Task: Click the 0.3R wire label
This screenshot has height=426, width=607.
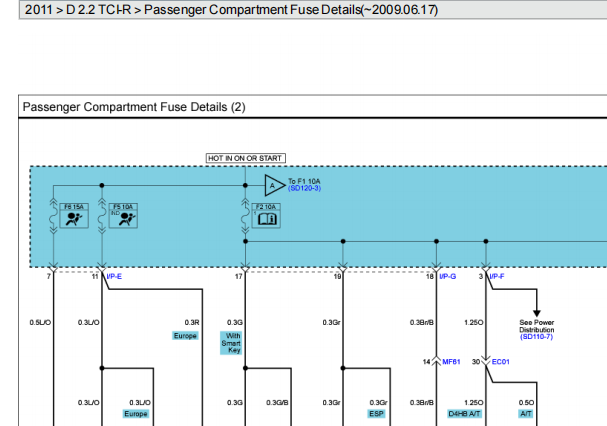Action: [192, 323]
